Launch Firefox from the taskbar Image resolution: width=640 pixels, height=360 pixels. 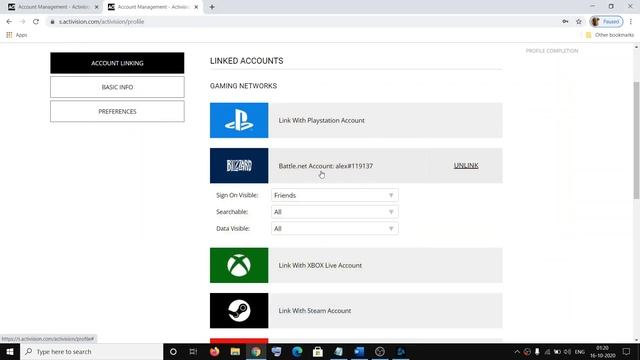coord(214,351)
